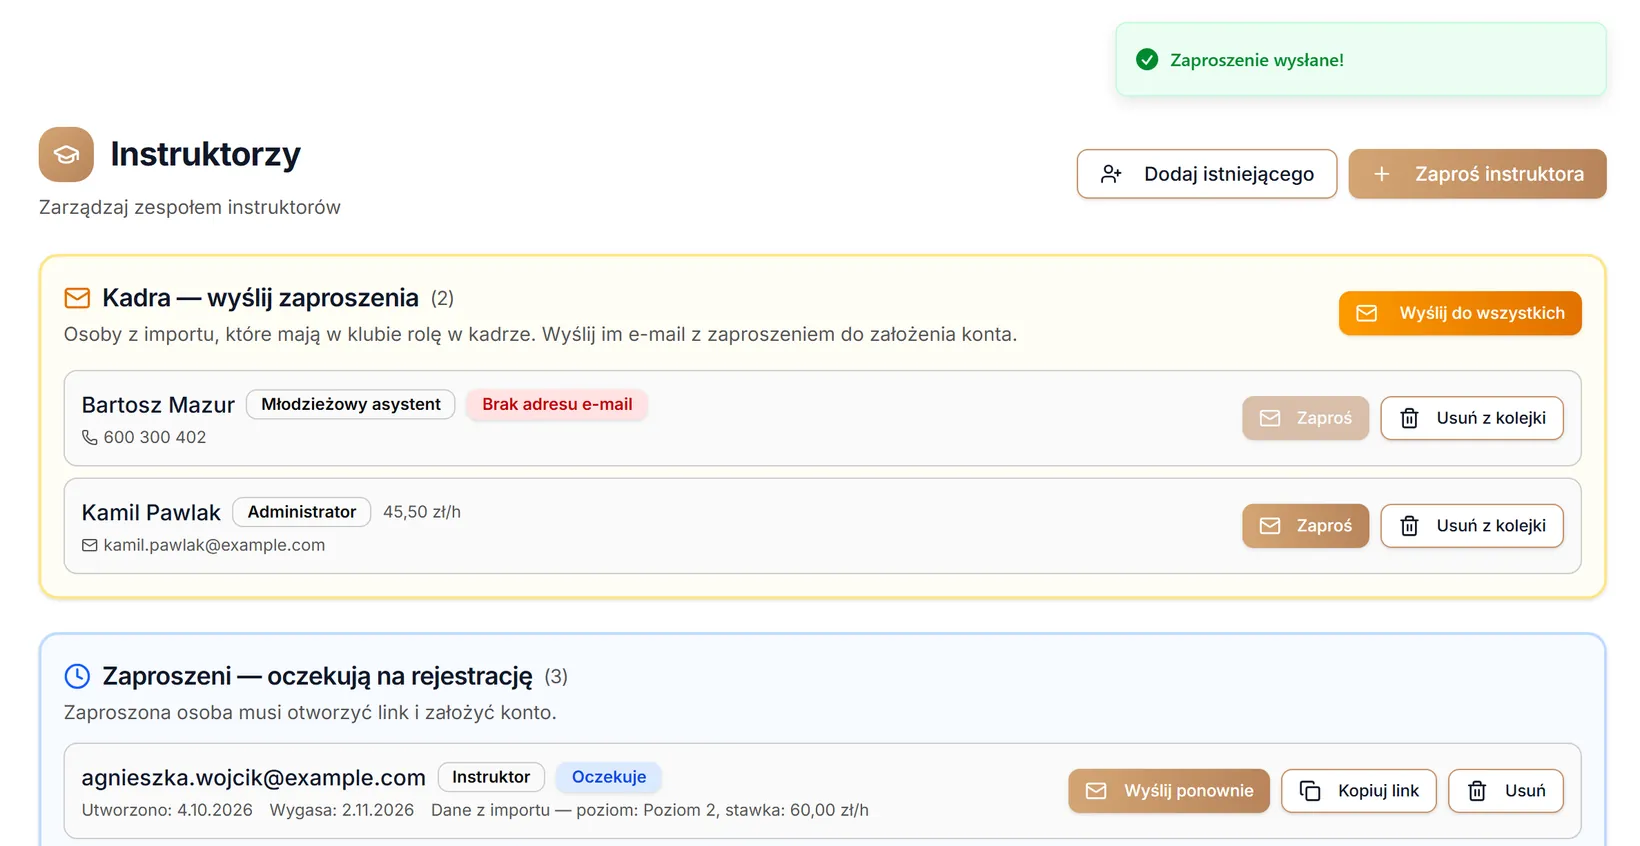The image size is (1640, 846).
Task: Click the envelope icon next to kamil.pawlak@example.com
Action: pos(90,545)
